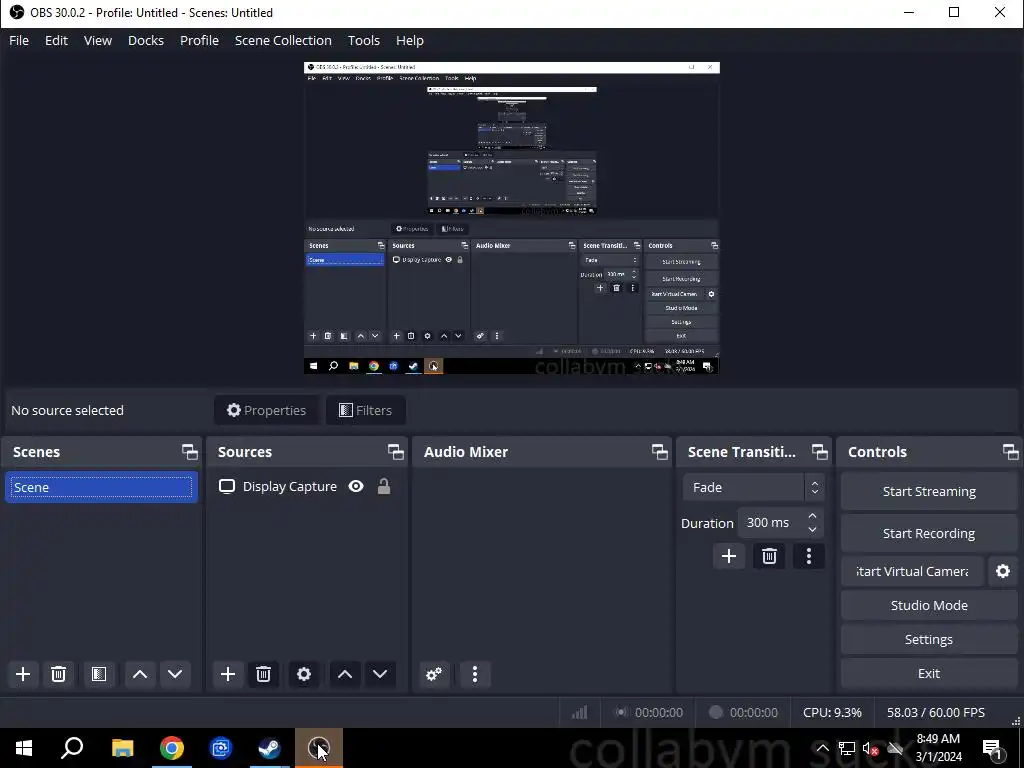Open the Profile menu

click(199, 40)
